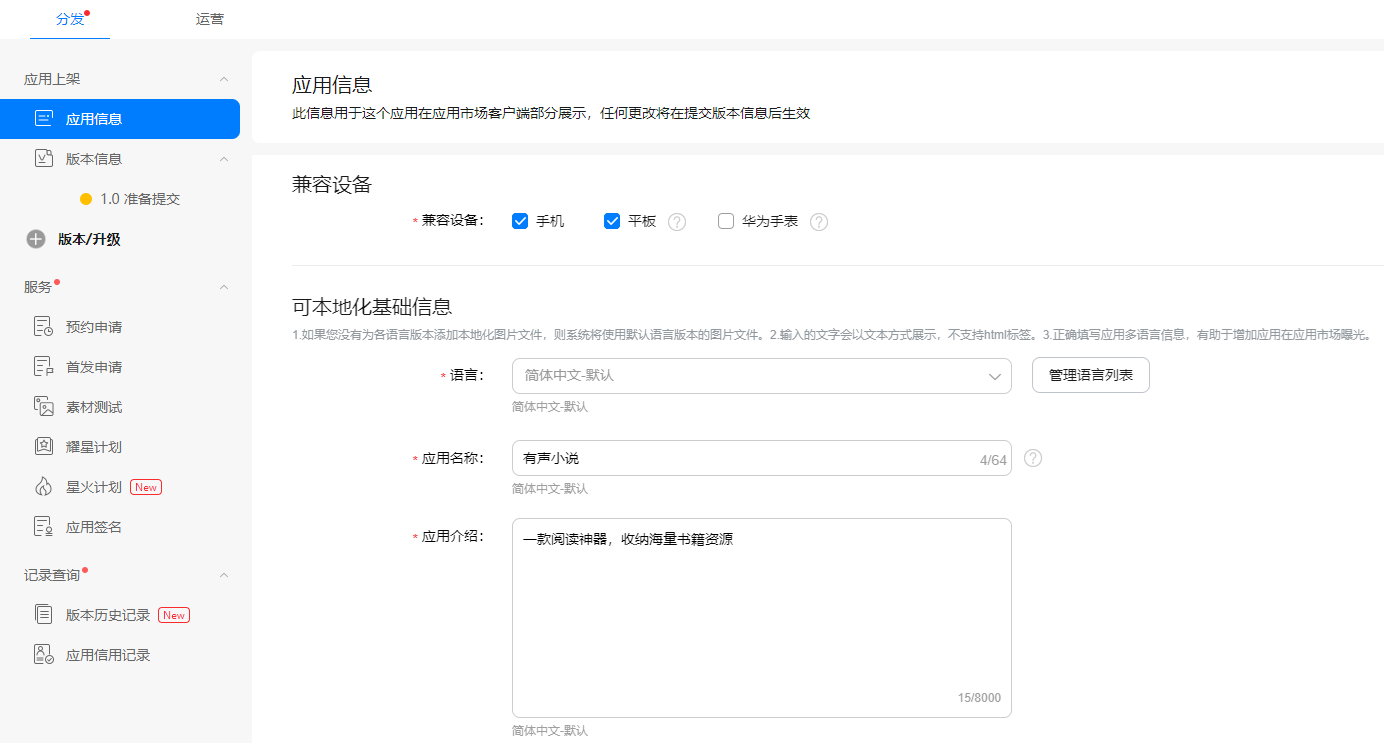Click New badge beside 星火计划
The width and height of the screenshot is (1384, 743).
[x=146, y=487]
